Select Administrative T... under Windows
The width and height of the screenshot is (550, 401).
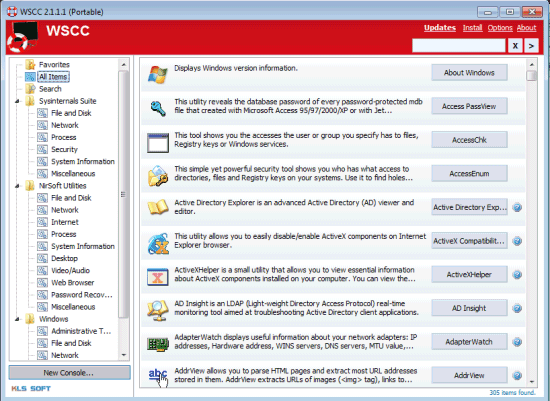click(x=81, y=331)
